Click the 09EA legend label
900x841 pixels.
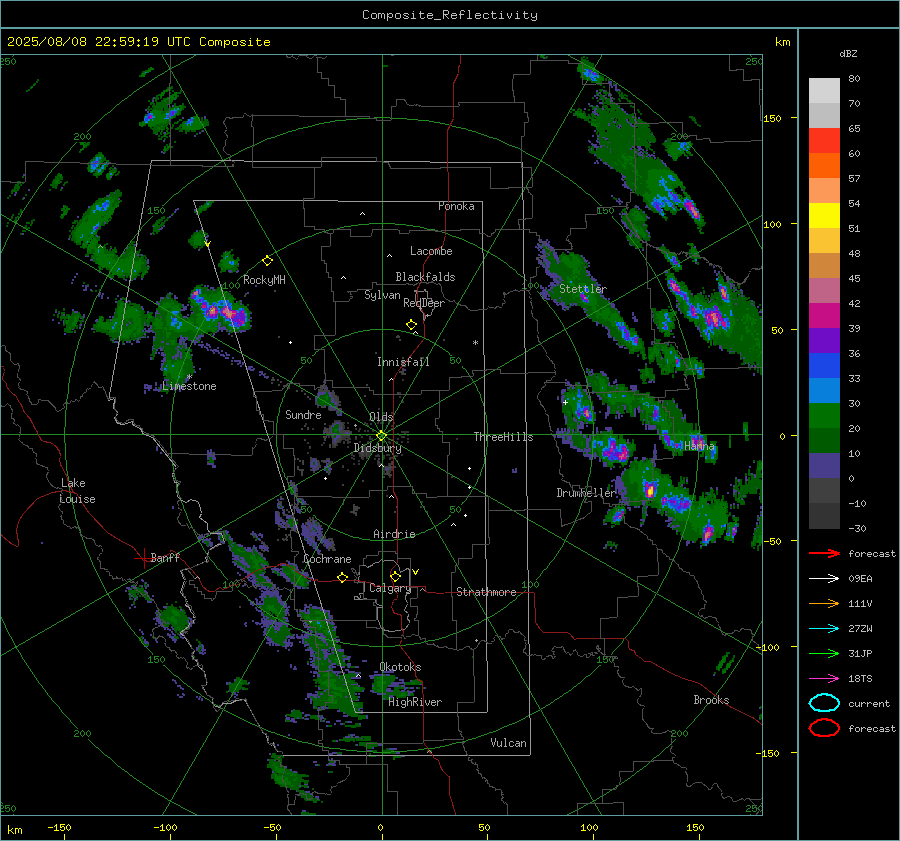point(860,579)
